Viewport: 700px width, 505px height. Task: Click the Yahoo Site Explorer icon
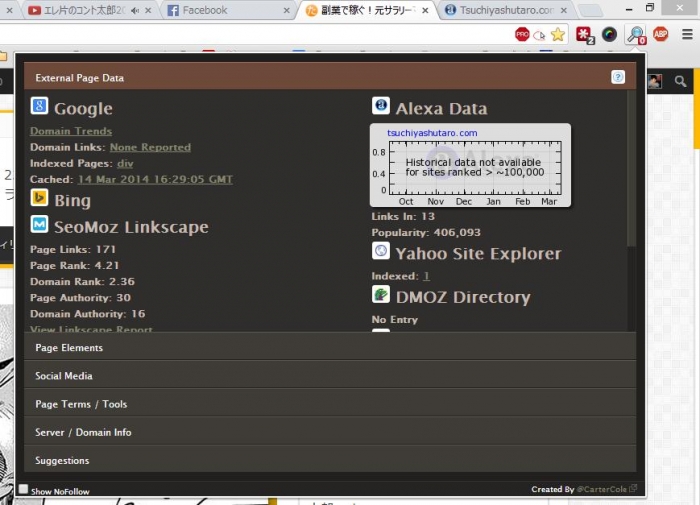click(x=381, y=250)
